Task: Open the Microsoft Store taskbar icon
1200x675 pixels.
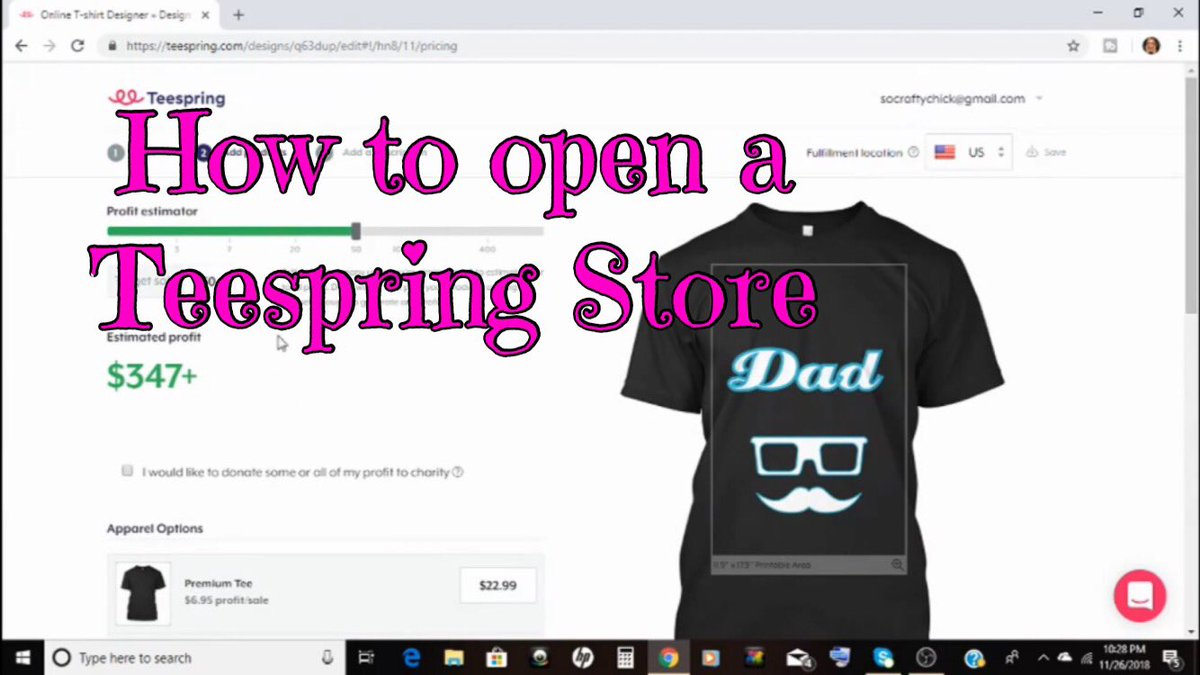Action: click(497, 657)
